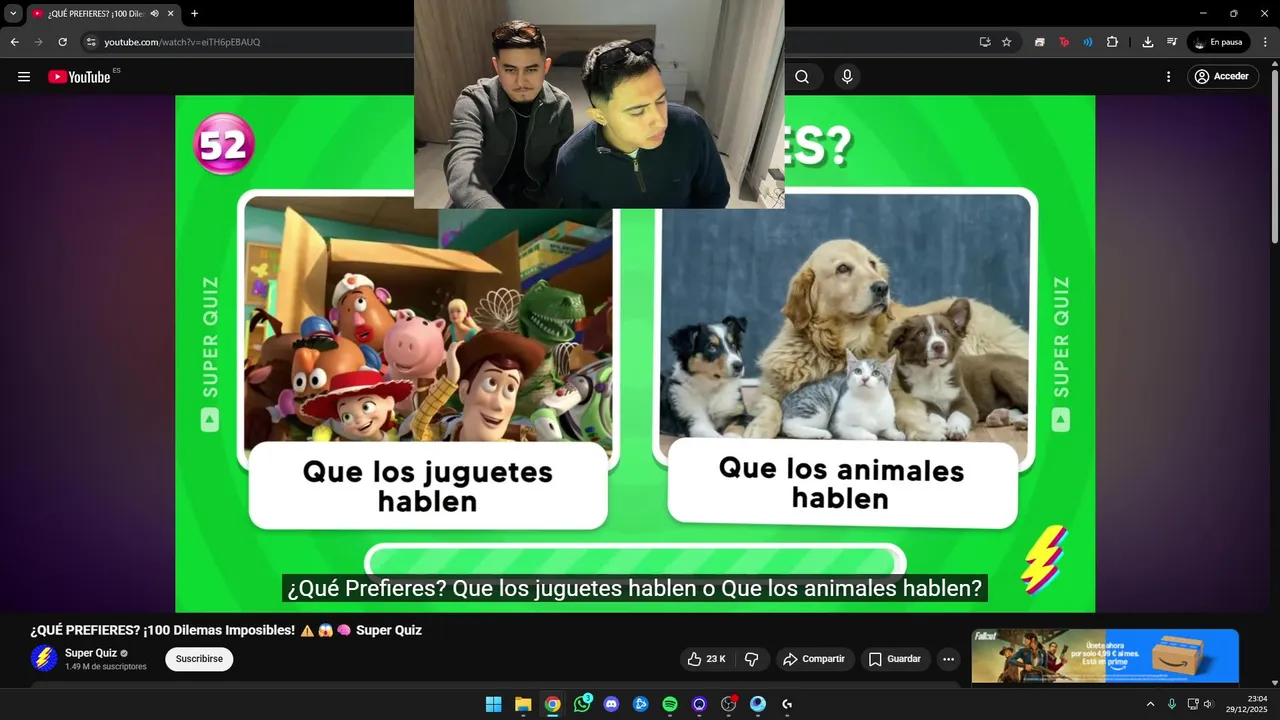Open Discord from the taskbar
1280x720 pixels.
[x=611, y=704]
